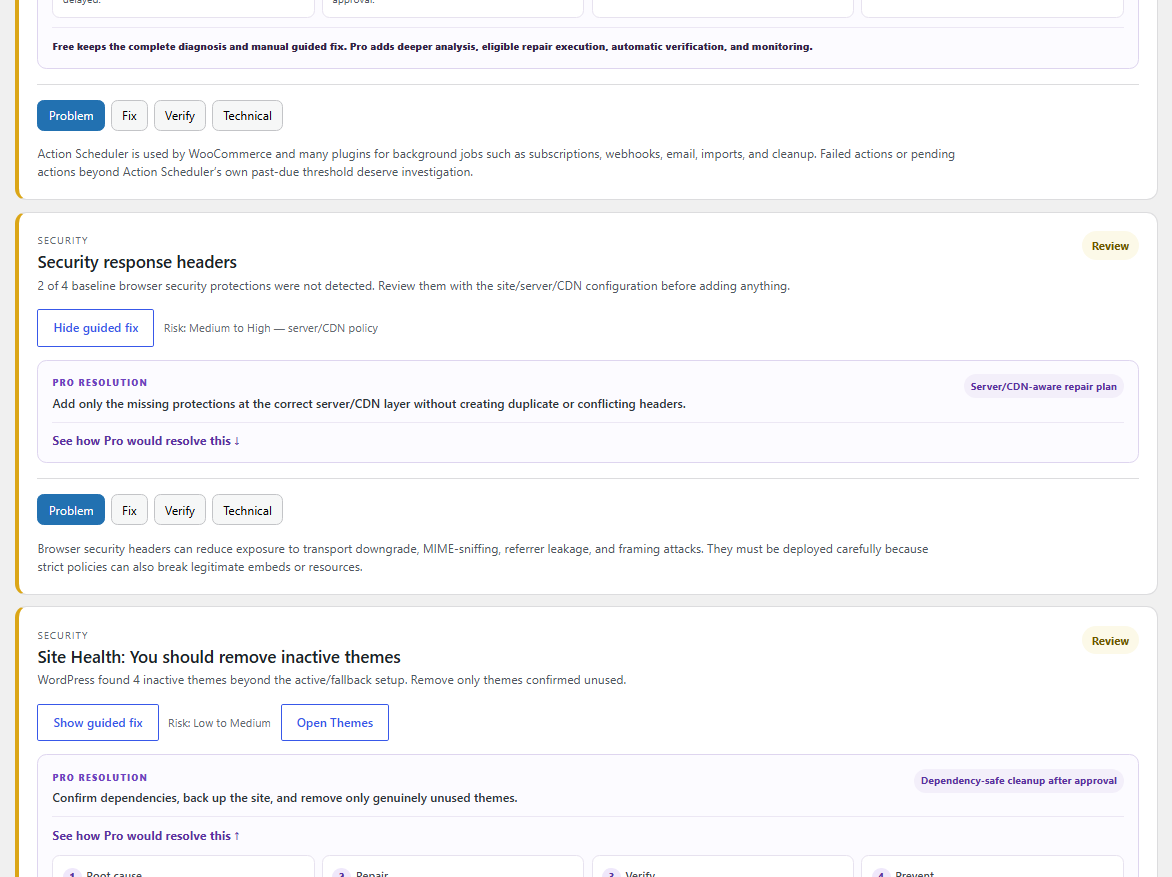The width and height of the screenshot is (1172, 877).
Task: Select the Problem tab above the Action Scheduler description
Action: [71, 116]
